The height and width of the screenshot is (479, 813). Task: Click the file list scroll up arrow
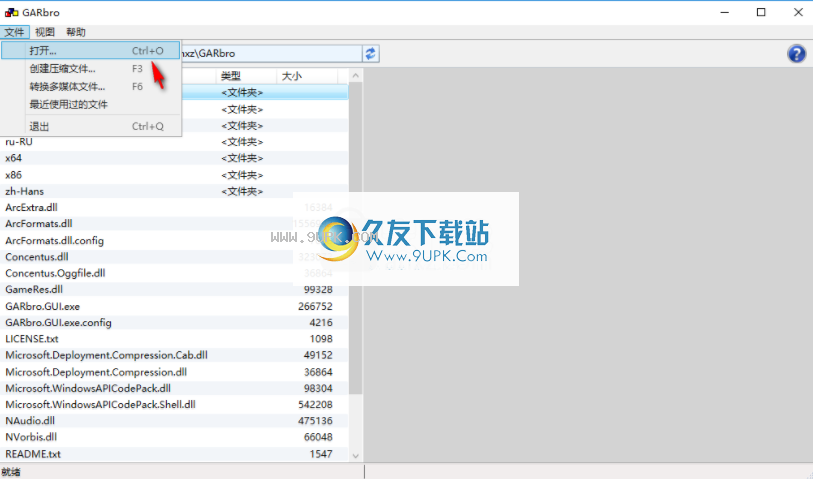[356, 76]
